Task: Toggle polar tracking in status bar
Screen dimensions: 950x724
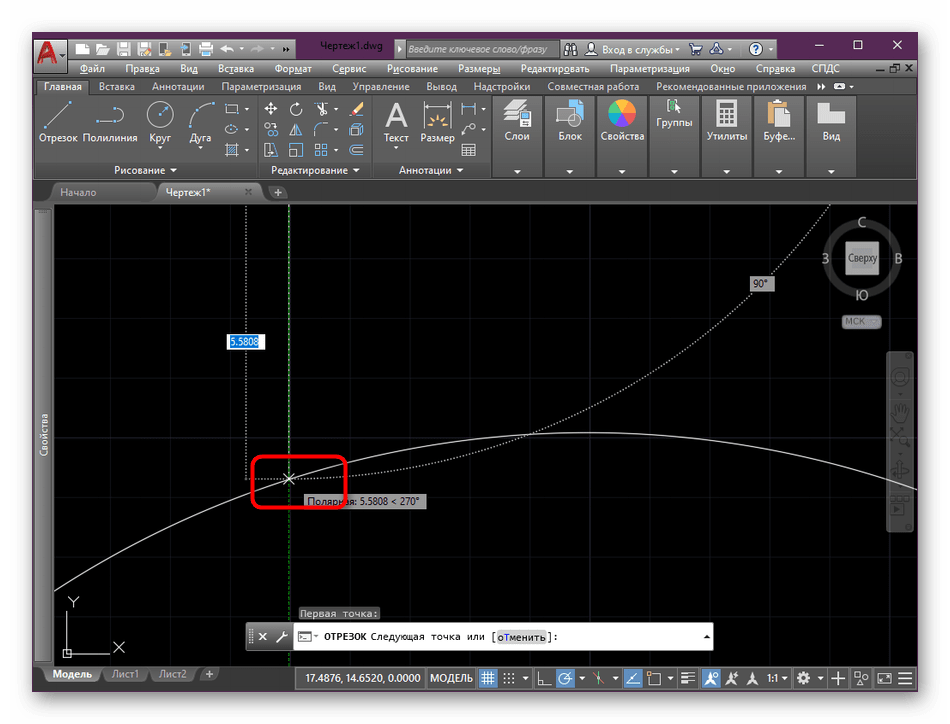Action: [565, 678]
